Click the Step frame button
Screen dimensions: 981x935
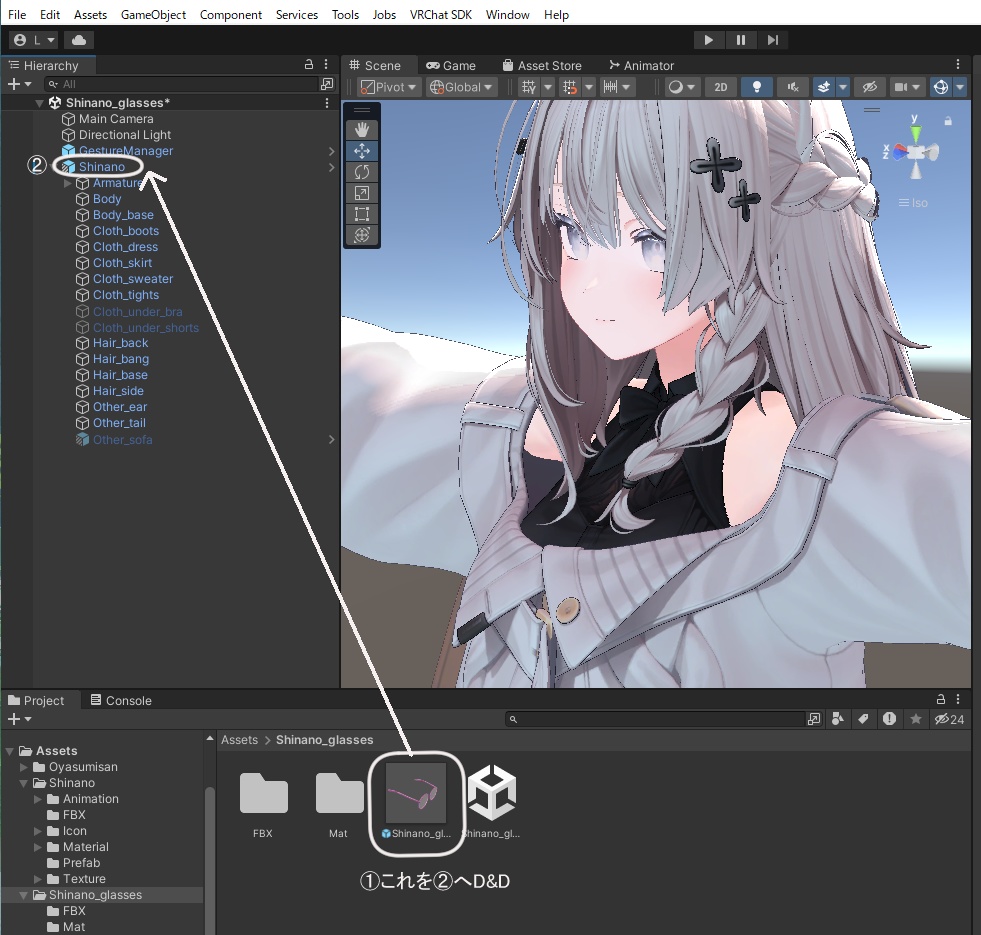tap(773, 40)
